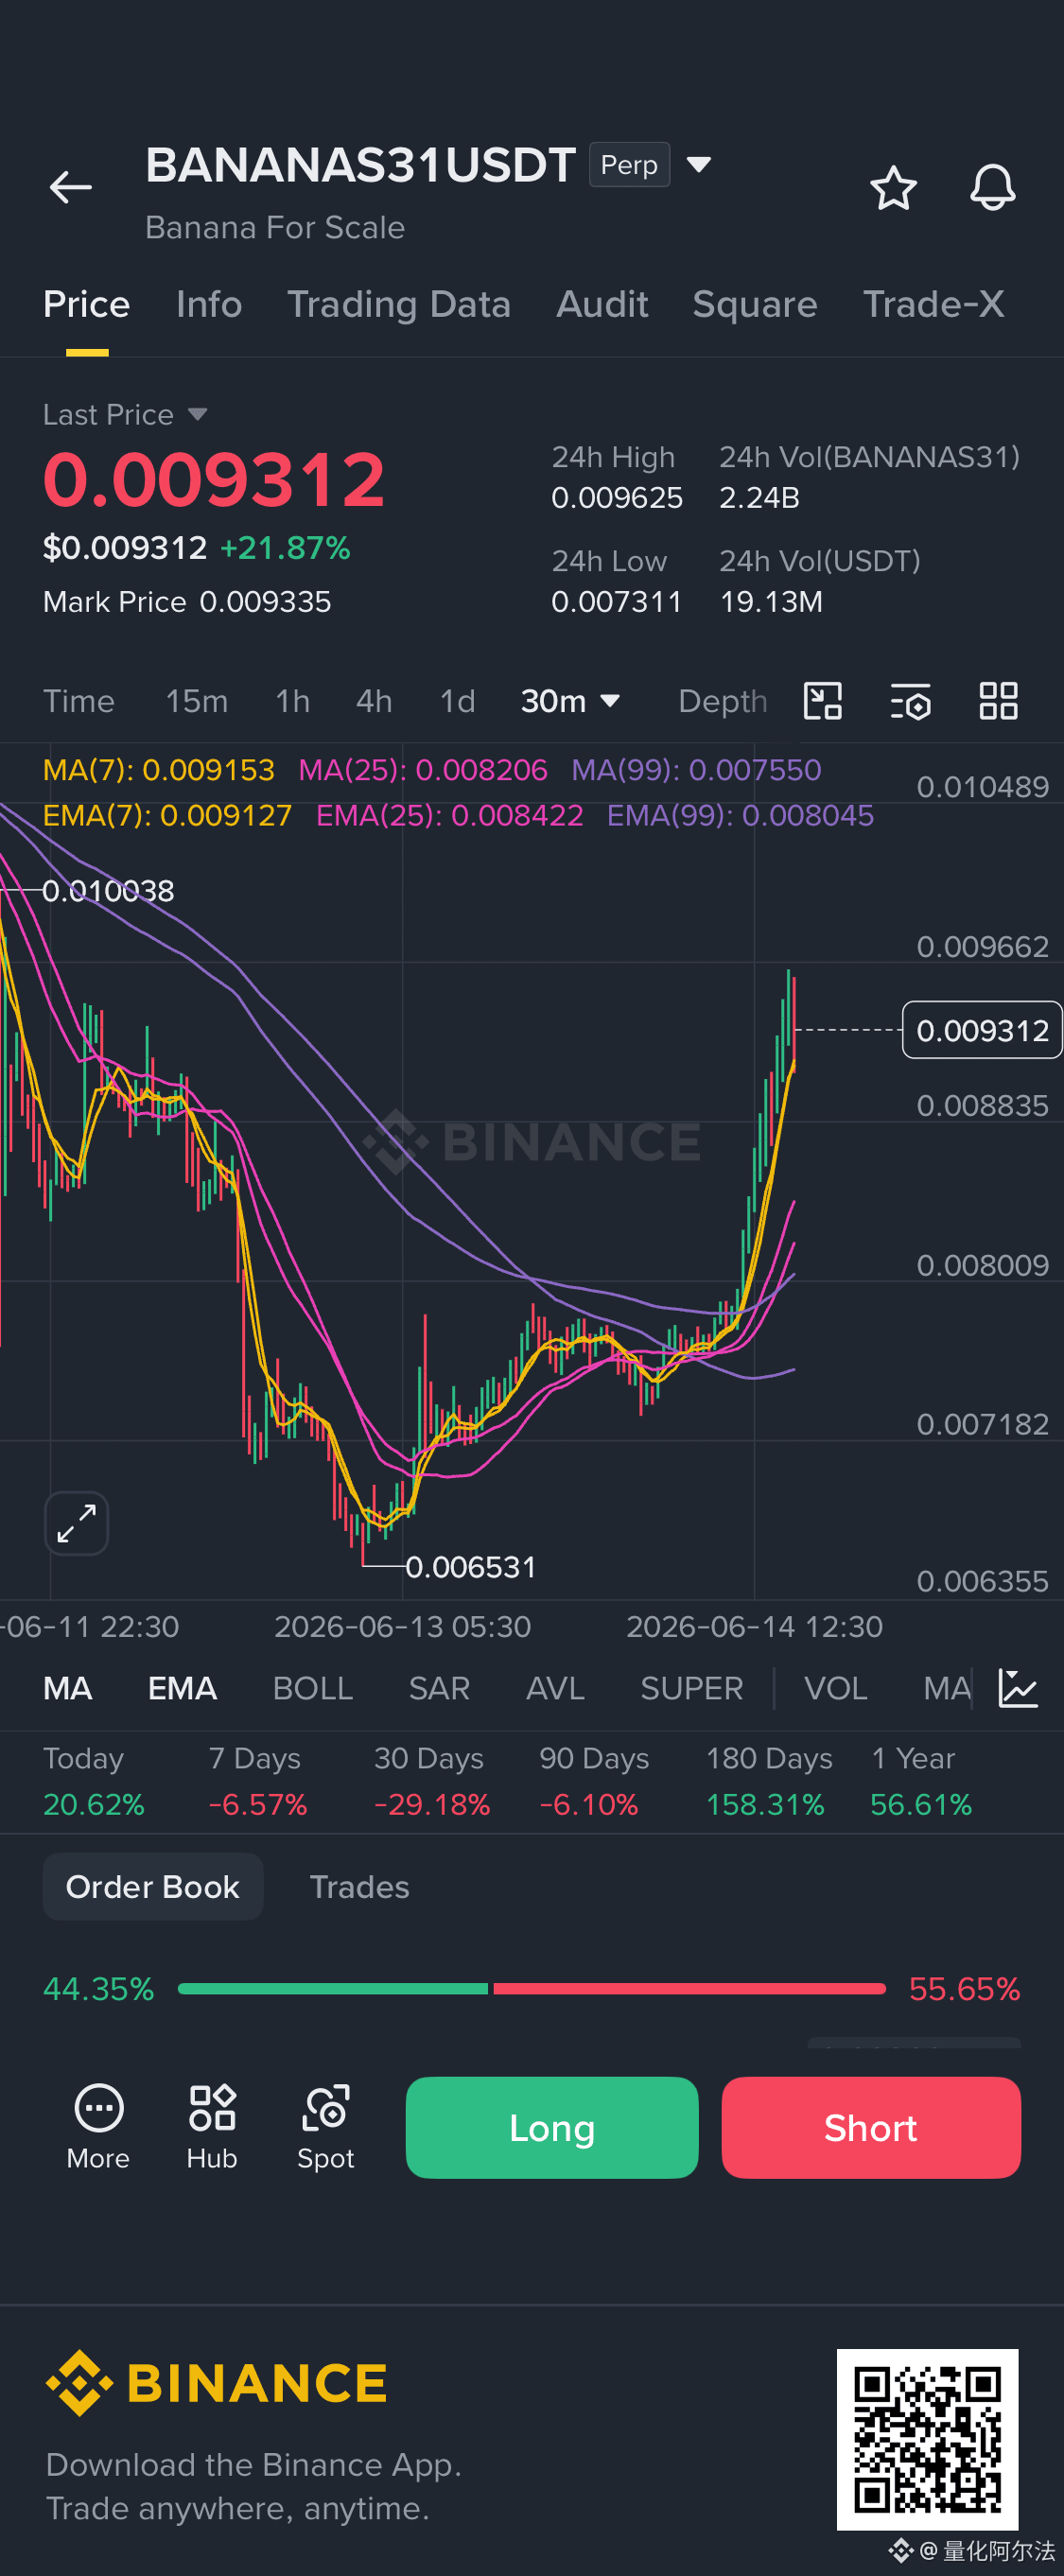Viewport: 1064px width, 2576px height.
Task: Expand chart to fullscreen with the arrows icon
Action: coord(76,1523)
